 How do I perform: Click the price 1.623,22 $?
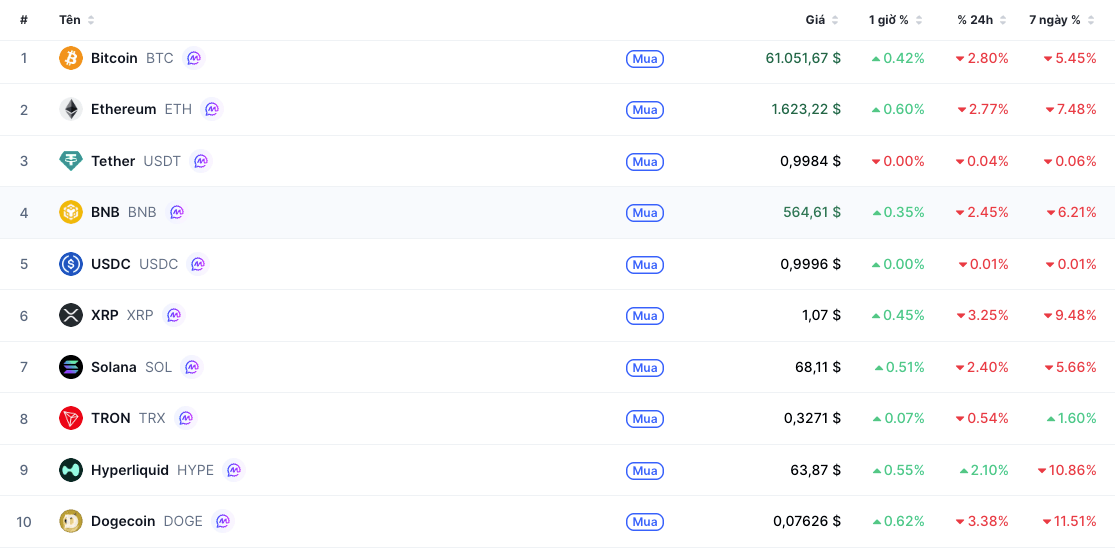pos(806,110)
